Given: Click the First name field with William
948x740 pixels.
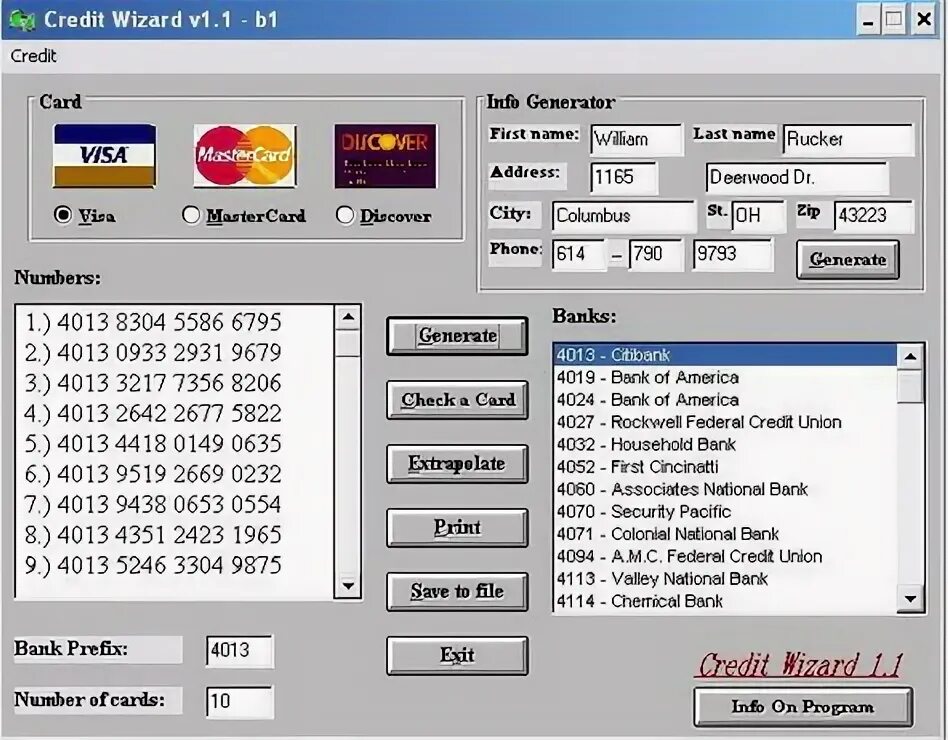Looking at the screenshot, I should pos(637,139).
